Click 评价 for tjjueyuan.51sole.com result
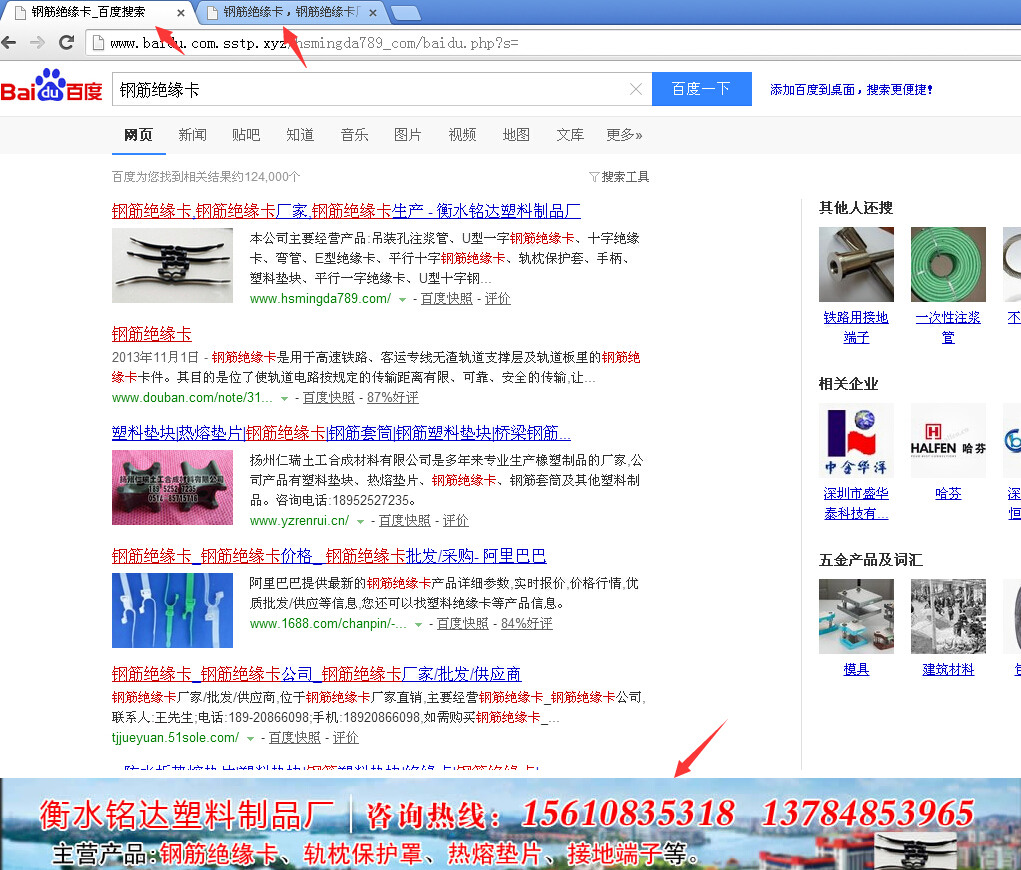This screenshot has width=1021, height=870. (x=346, y=737)
